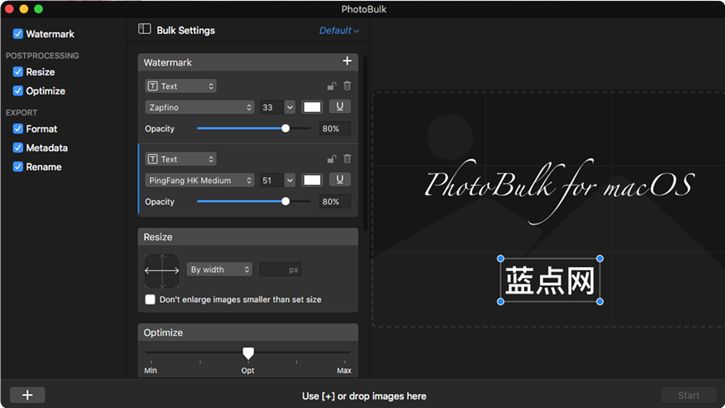The width and height of the screenshot is (725, 408).
Task: Delete the Zapfino text watermark
Action: coord(347,86)
